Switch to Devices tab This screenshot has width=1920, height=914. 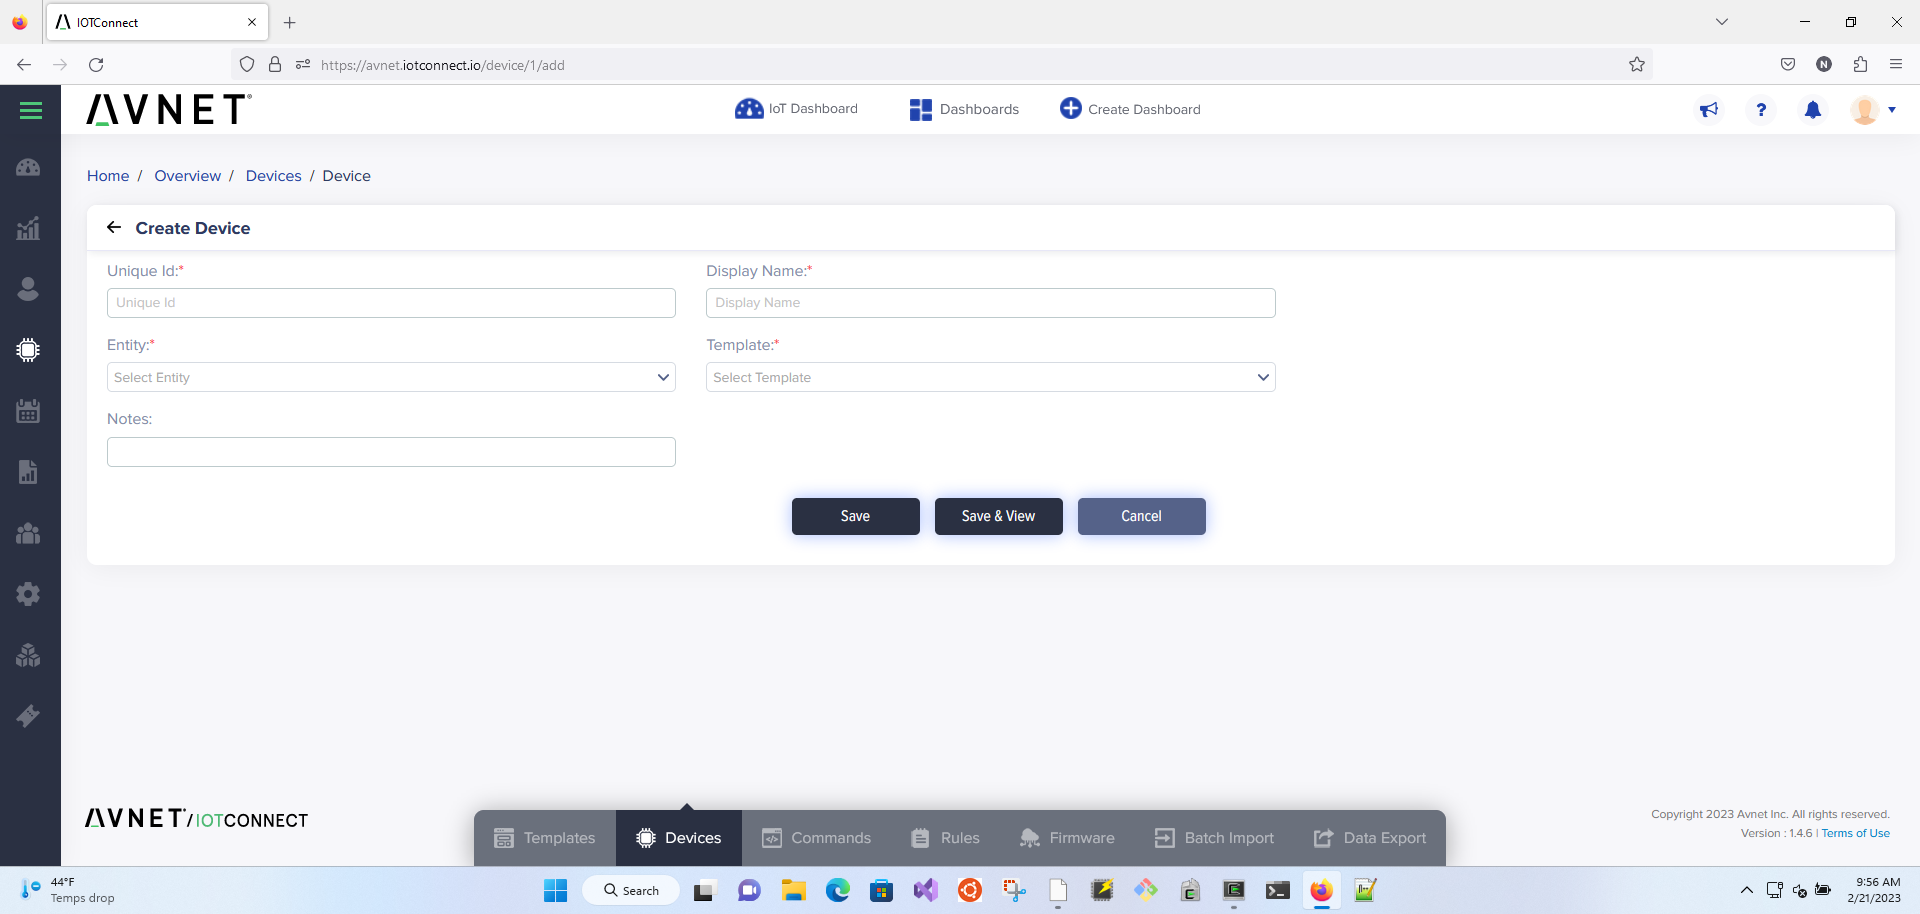[679, 838]
